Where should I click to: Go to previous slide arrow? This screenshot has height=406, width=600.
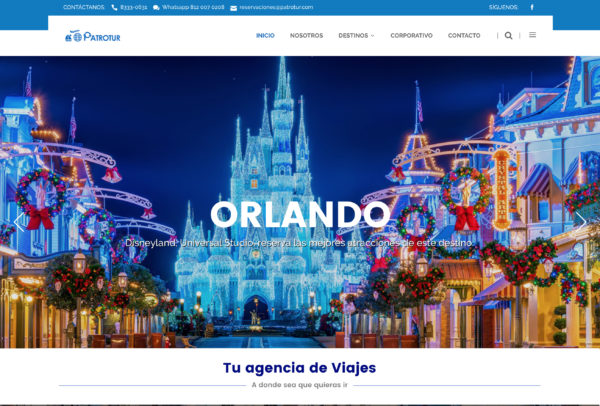(19, 222)
